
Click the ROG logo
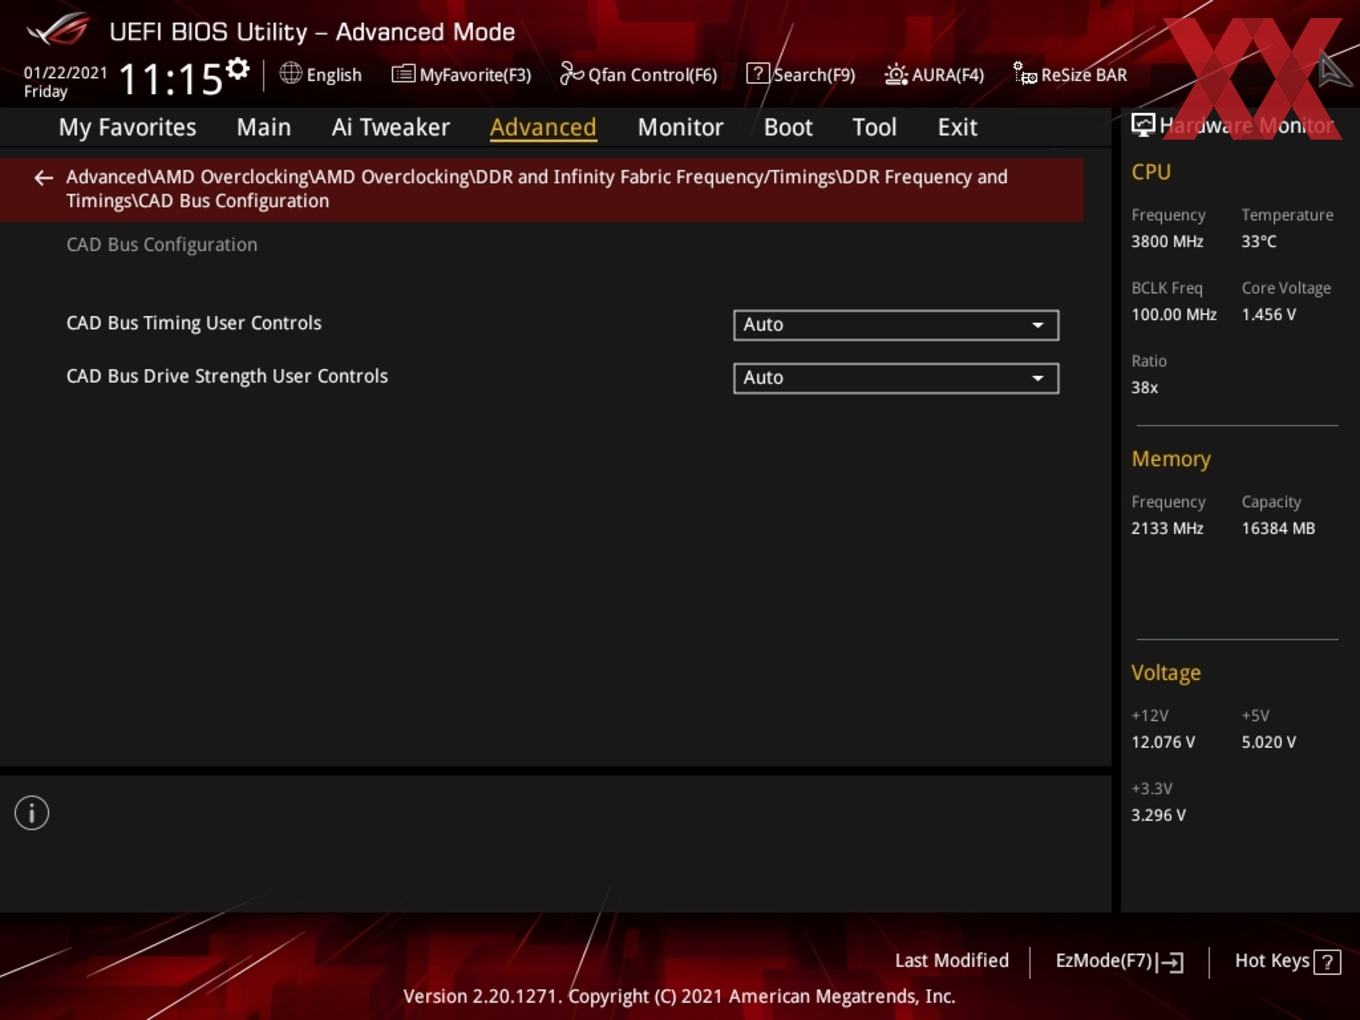(58, 30)
